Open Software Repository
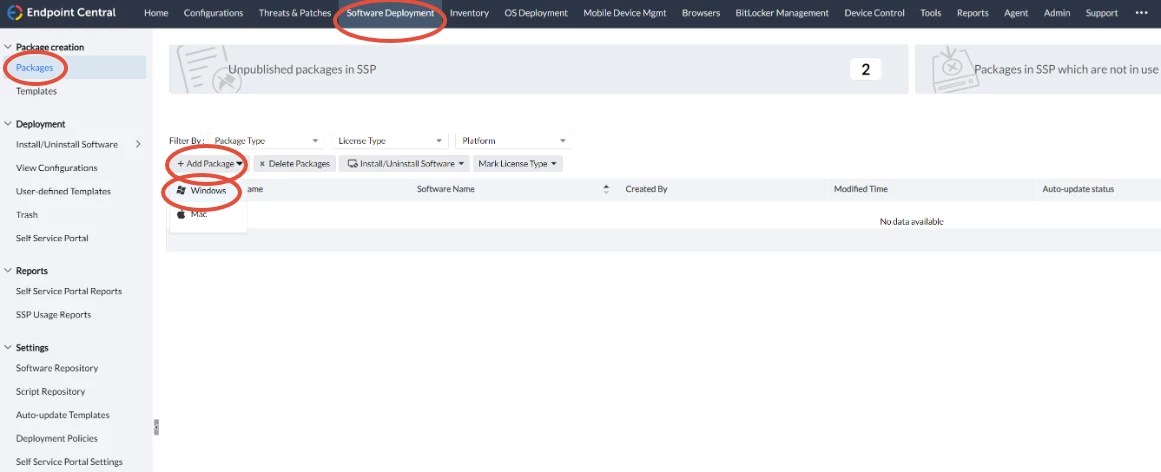This screenshot has width=1161, height=472. click(57, 368)
